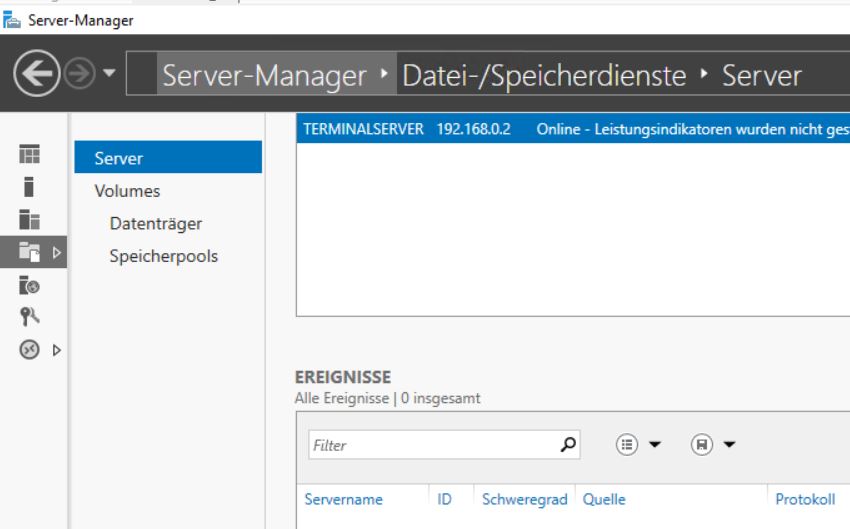
Task: Click the Online status text of TERMINALSERVER
Action: 693,129
